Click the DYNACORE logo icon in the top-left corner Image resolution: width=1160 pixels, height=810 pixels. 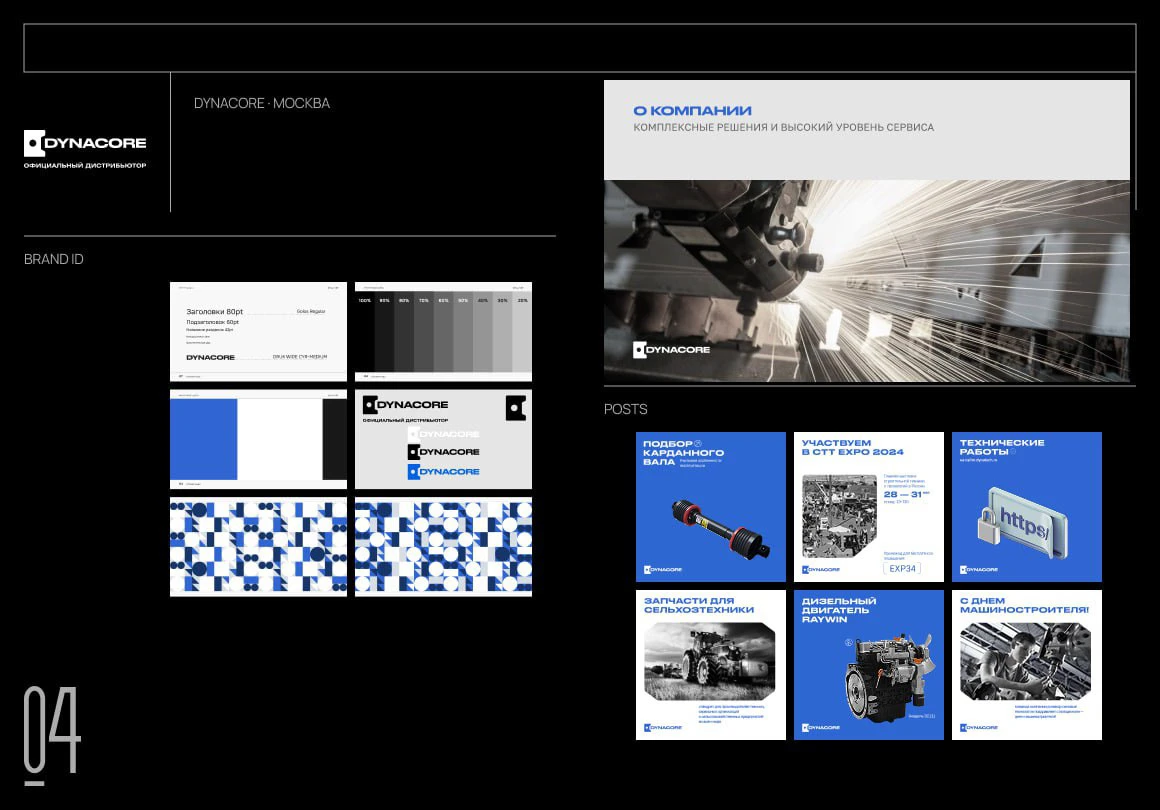pyautogui.click(x=35, y=142)
